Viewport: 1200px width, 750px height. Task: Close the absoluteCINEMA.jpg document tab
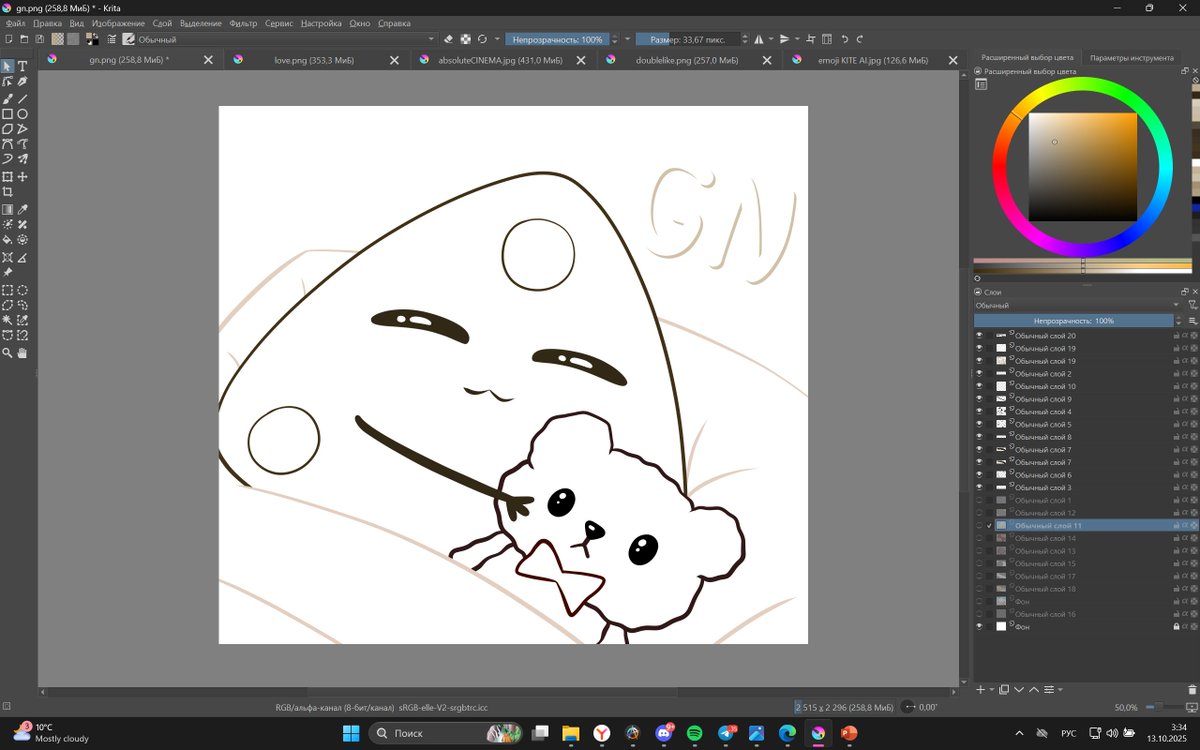tap(582, 60)
